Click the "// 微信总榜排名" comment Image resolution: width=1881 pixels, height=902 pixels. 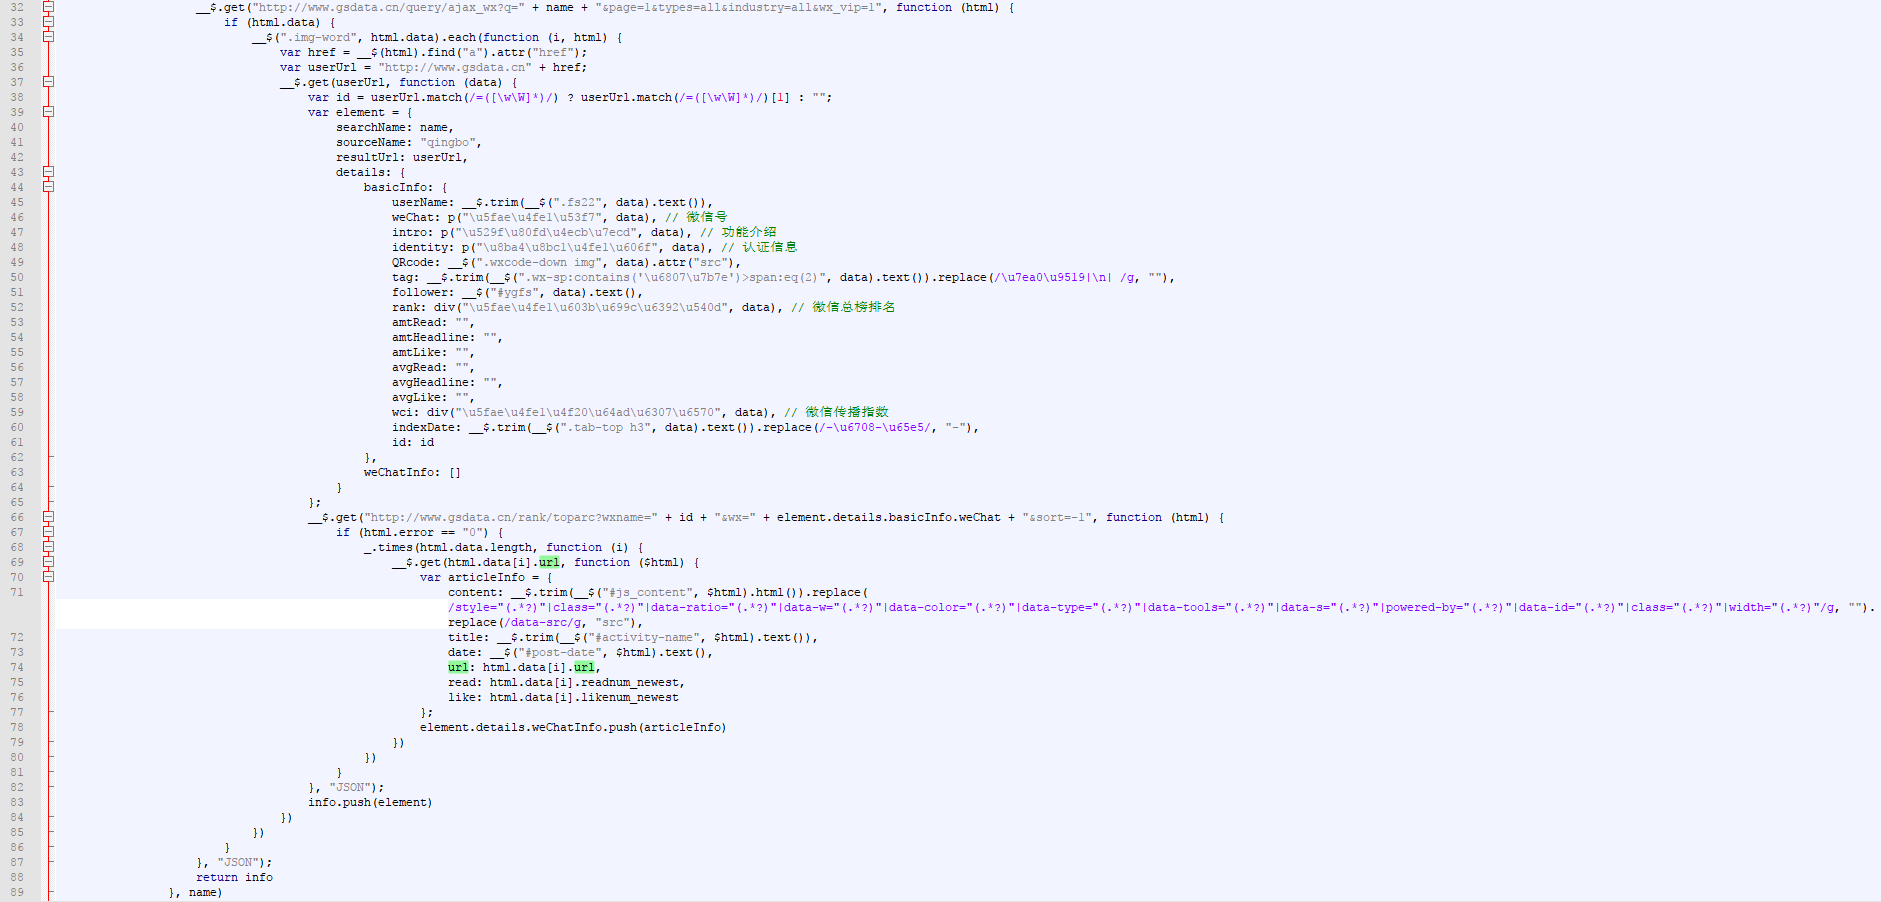pyautogui.click(x=843, y=307)
